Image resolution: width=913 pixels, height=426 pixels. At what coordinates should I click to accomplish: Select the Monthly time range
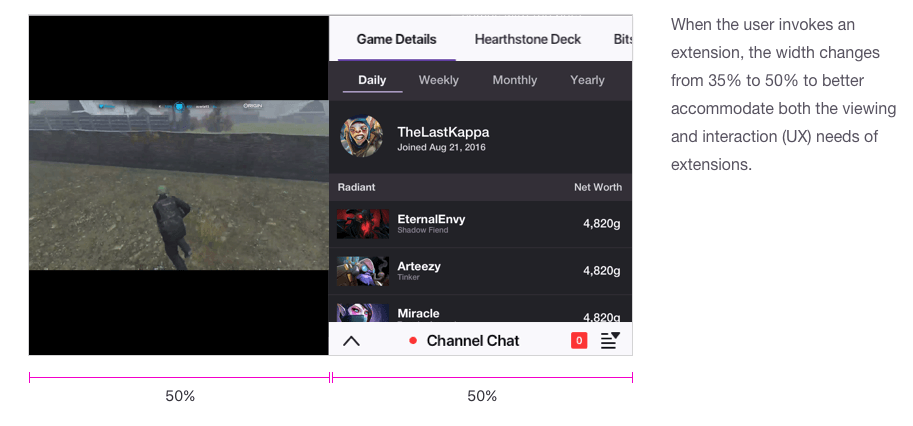click(x=515, y=80)
